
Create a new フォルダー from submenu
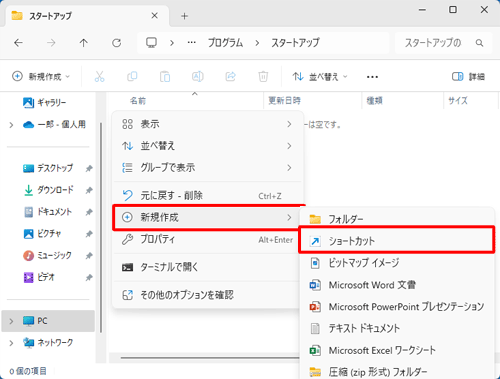coord(397,219)
